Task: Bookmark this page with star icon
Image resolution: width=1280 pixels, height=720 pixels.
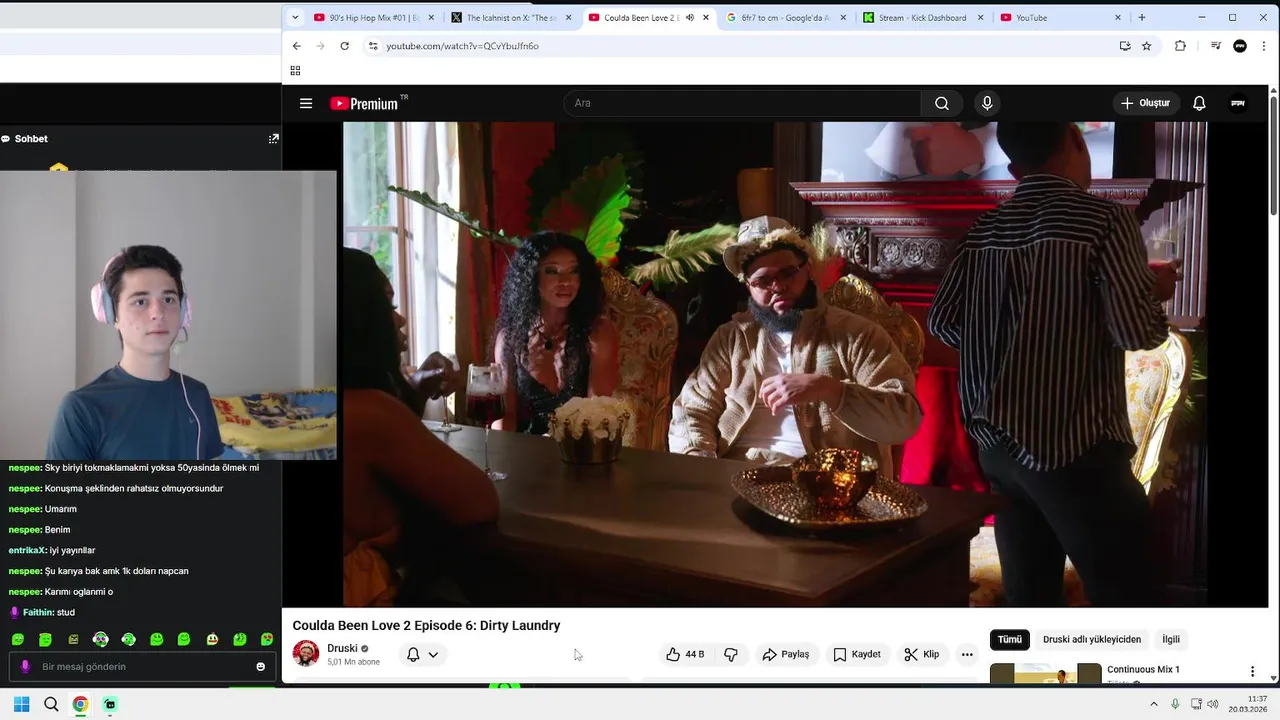Action: pos(1147,46)
